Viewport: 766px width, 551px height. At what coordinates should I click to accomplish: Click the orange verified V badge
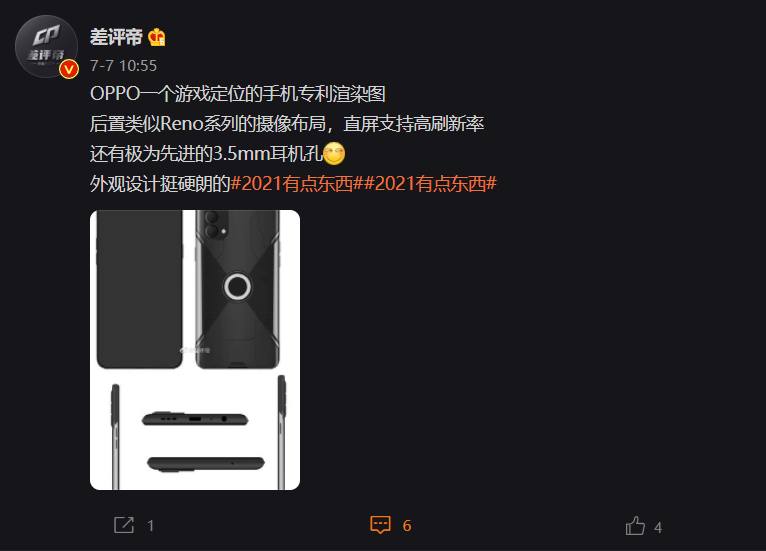pyautogui.click(x=69, y=69)
